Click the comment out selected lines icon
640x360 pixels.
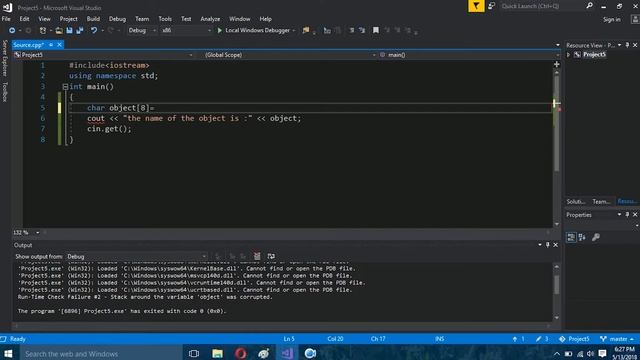pyautogui.click(x=351, y=30)
